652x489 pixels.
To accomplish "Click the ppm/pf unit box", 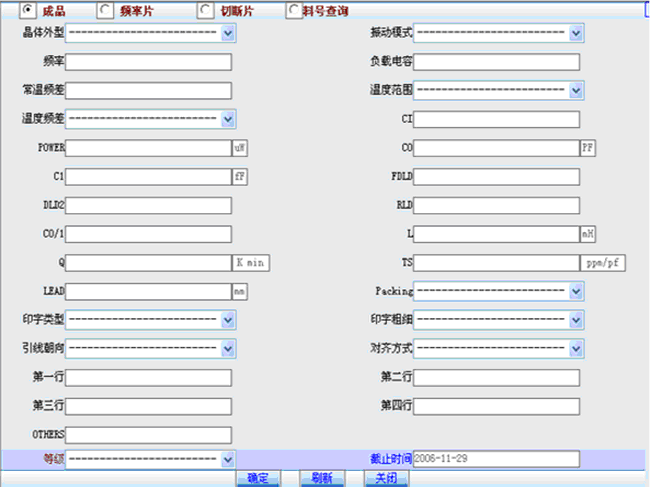I will (603, 263).
